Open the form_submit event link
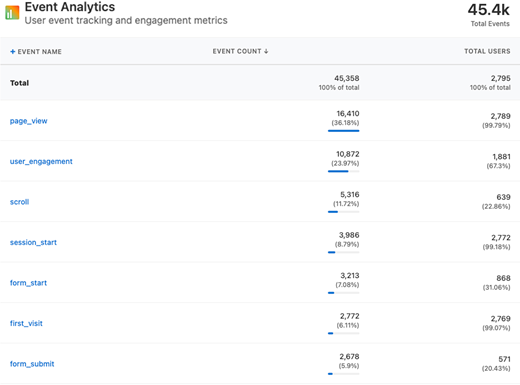 click(x=32, y=364)
